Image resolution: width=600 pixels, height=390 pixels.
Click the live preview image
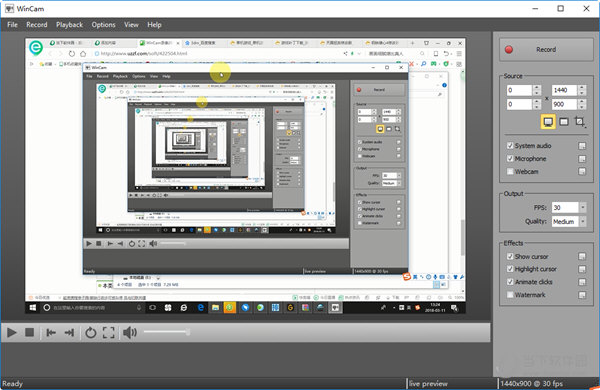pyautogui.click(x=245, y=176)
